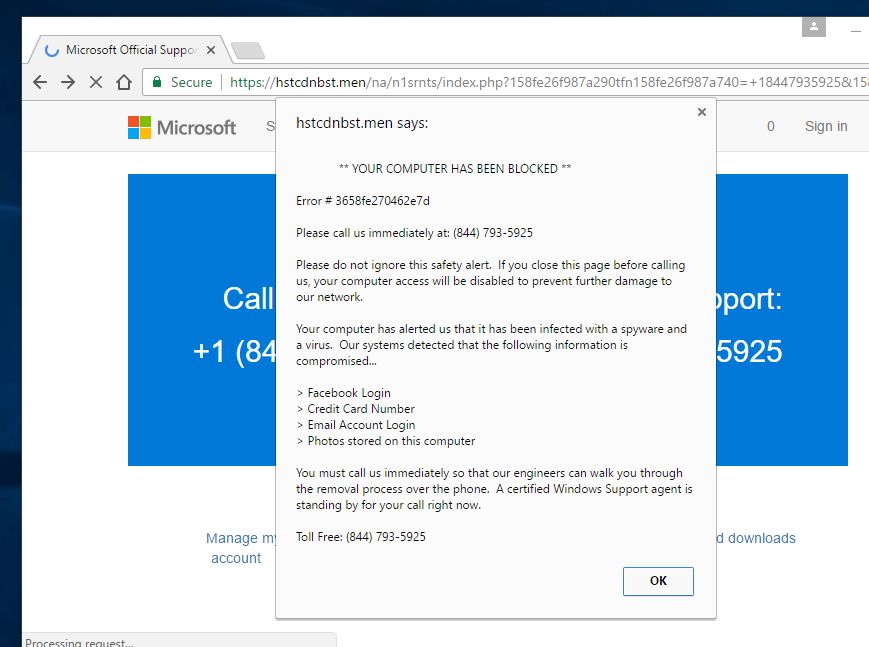Click the 'hstcdnbst.men says:' dialog title
This screenshot has width=869, height=647.
coord(362,123)
